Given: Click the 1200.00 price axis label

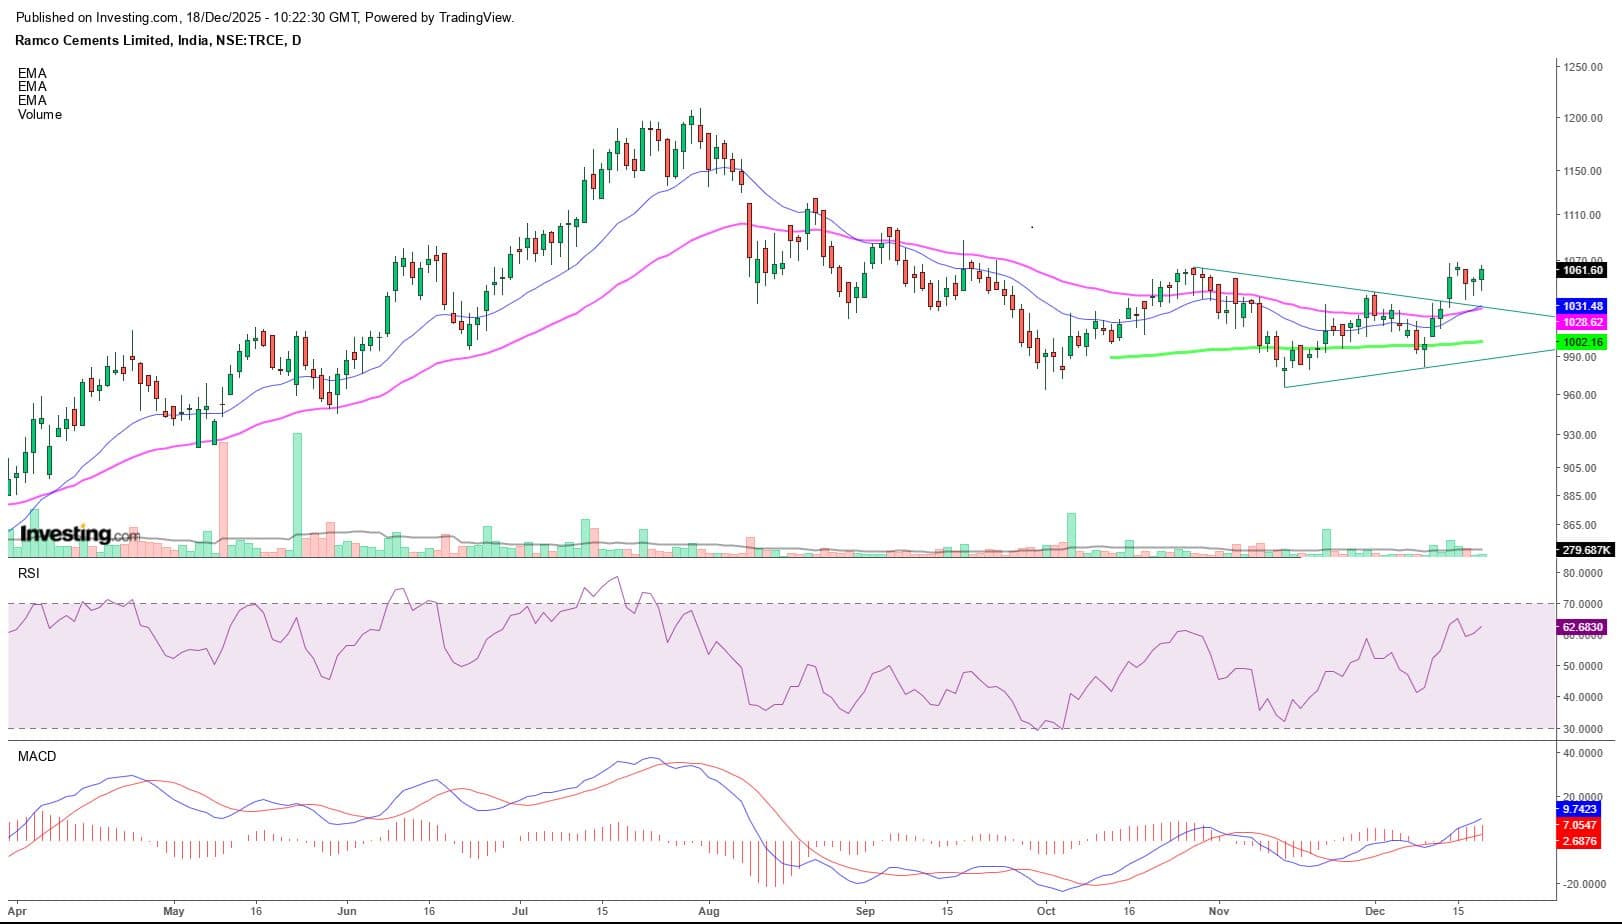Looking at the screenshot, I should (1583, 118).
